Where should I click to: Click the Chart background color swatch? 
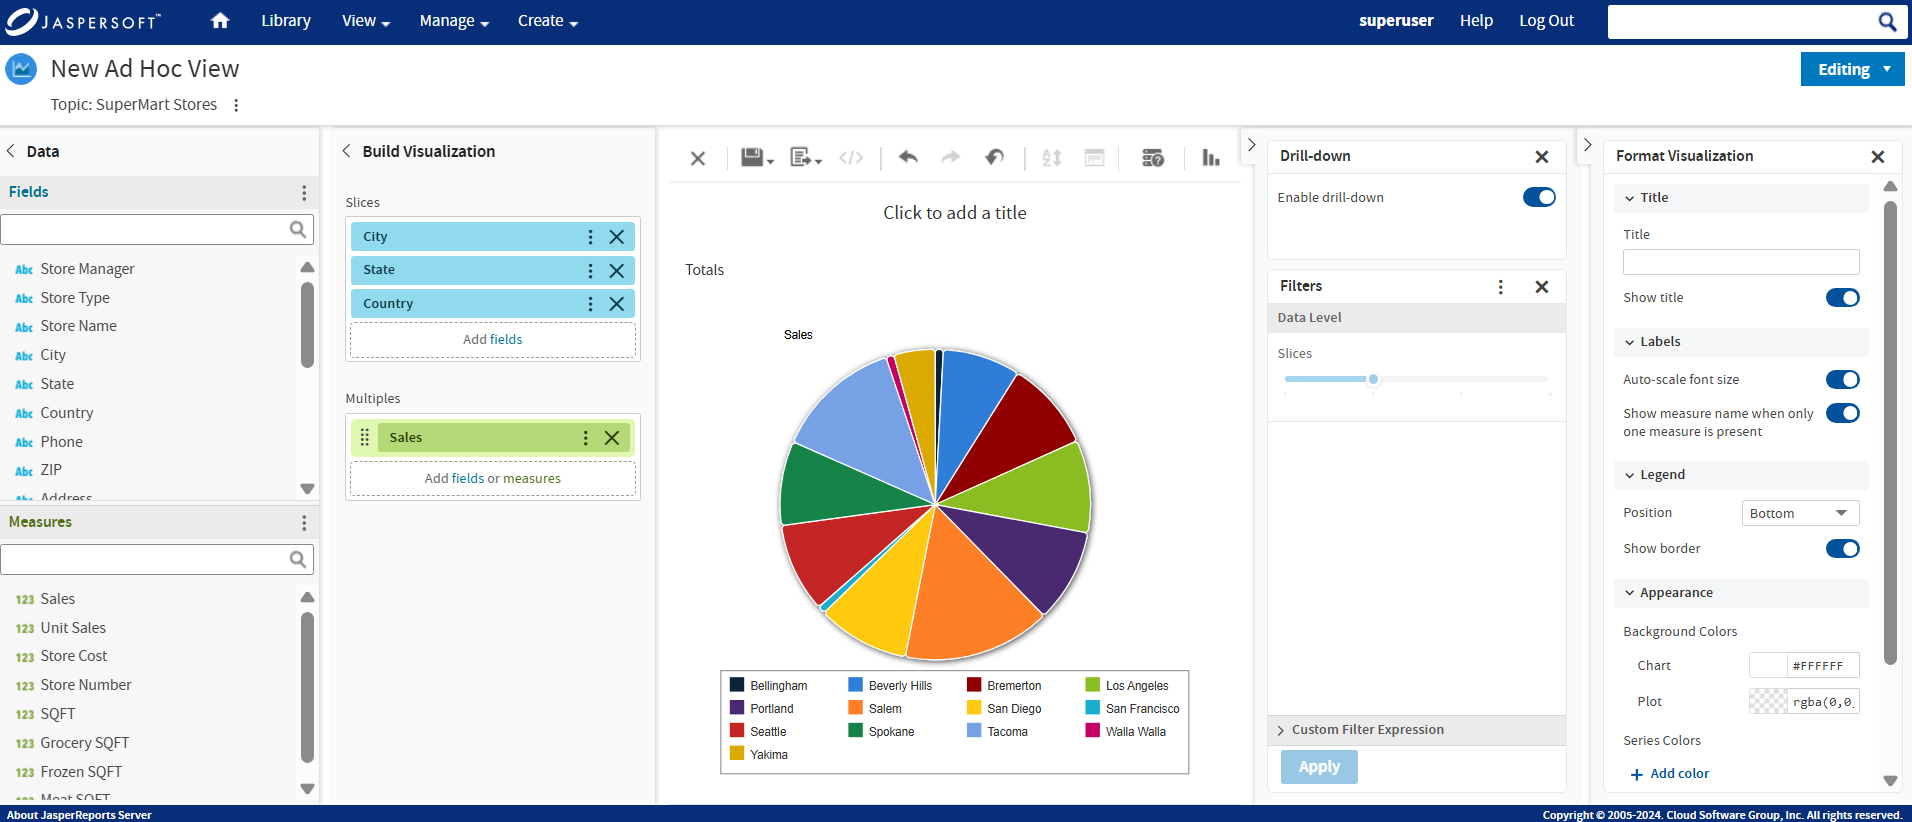click(1767, 666)
